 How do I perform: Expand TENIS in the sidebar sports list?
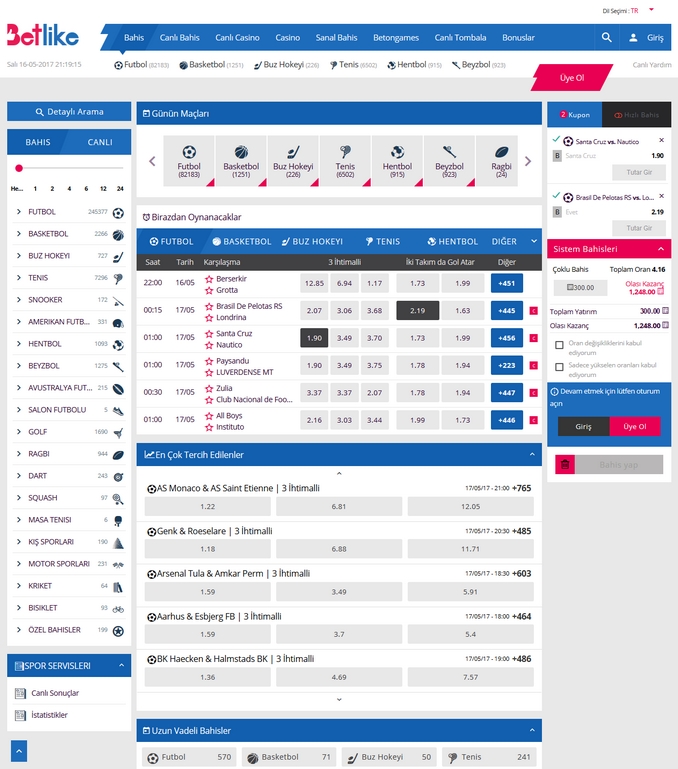(x=19, y=278)
